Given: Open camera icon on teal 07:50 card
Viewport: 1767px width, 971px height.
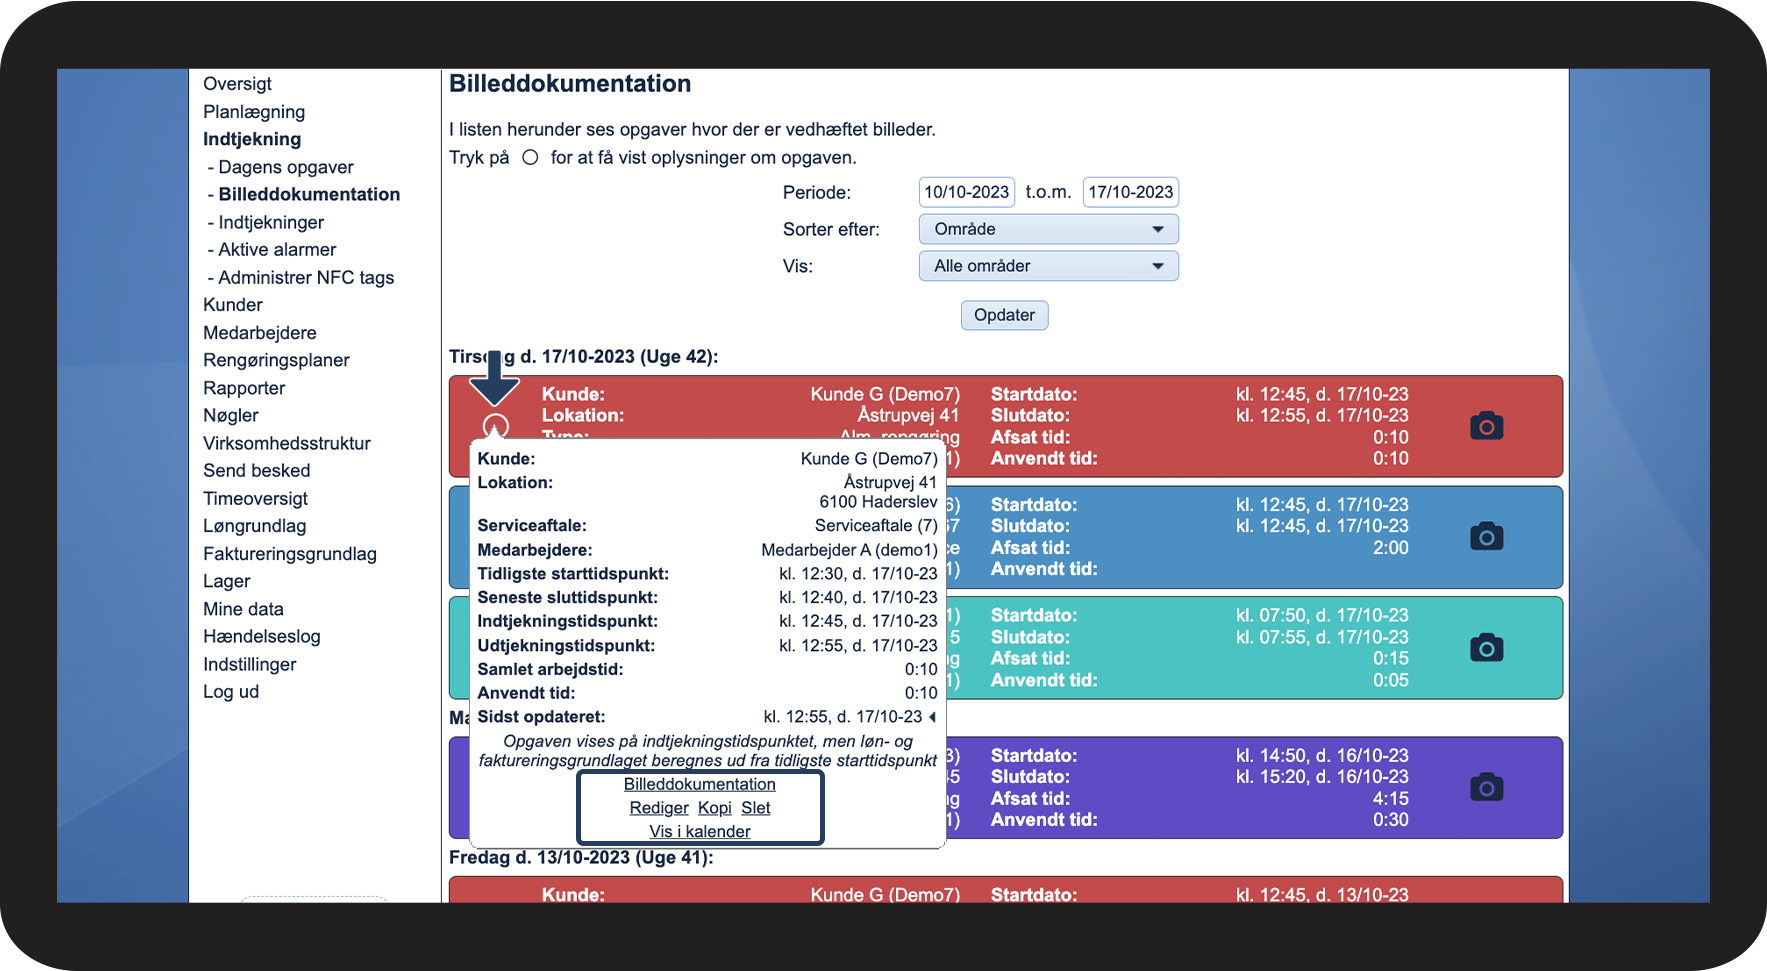Looking at the screenshot, I should point(1486,648).
